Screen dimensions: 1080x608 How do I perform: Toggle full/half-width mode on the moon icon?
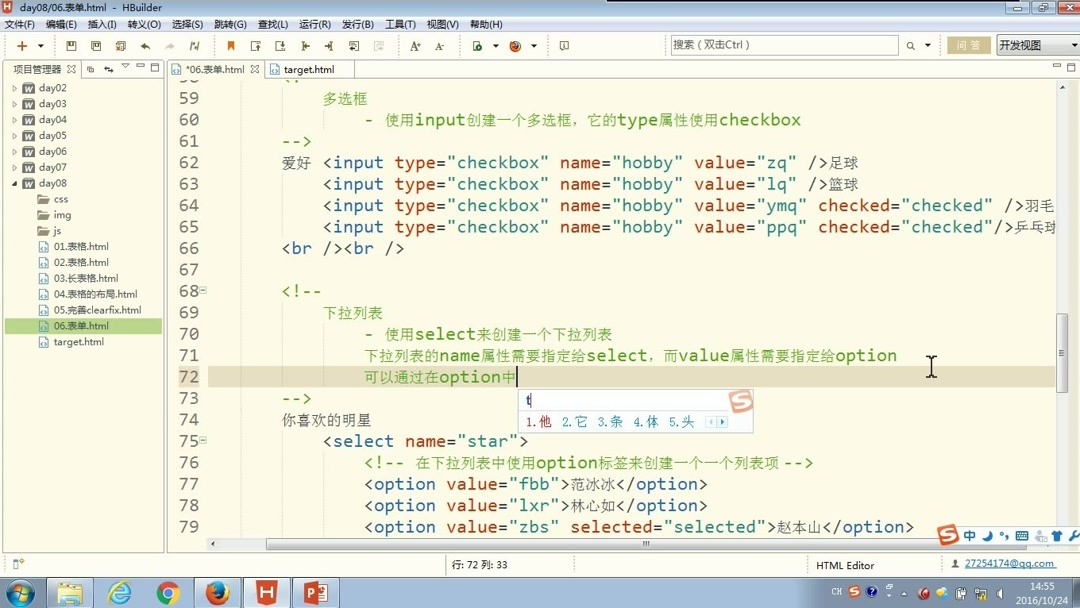tap(987, 535)
